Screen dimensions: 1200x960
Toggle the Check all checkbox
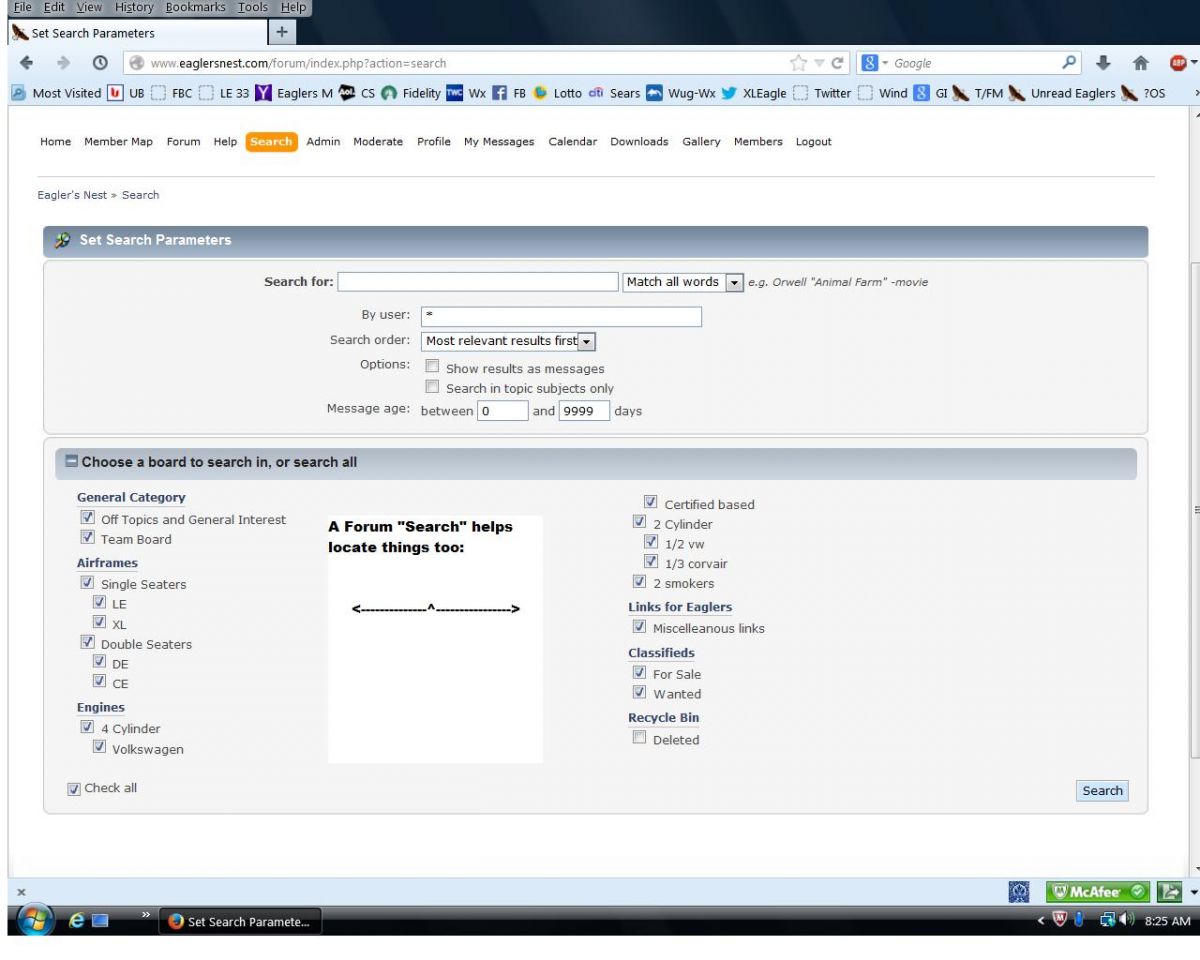pos(74,788)
